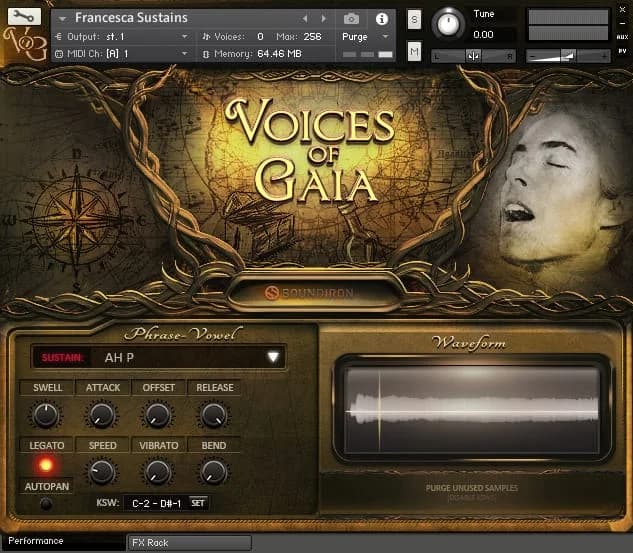
Task: Adjust the Bend knob
Action: (214, 471)
